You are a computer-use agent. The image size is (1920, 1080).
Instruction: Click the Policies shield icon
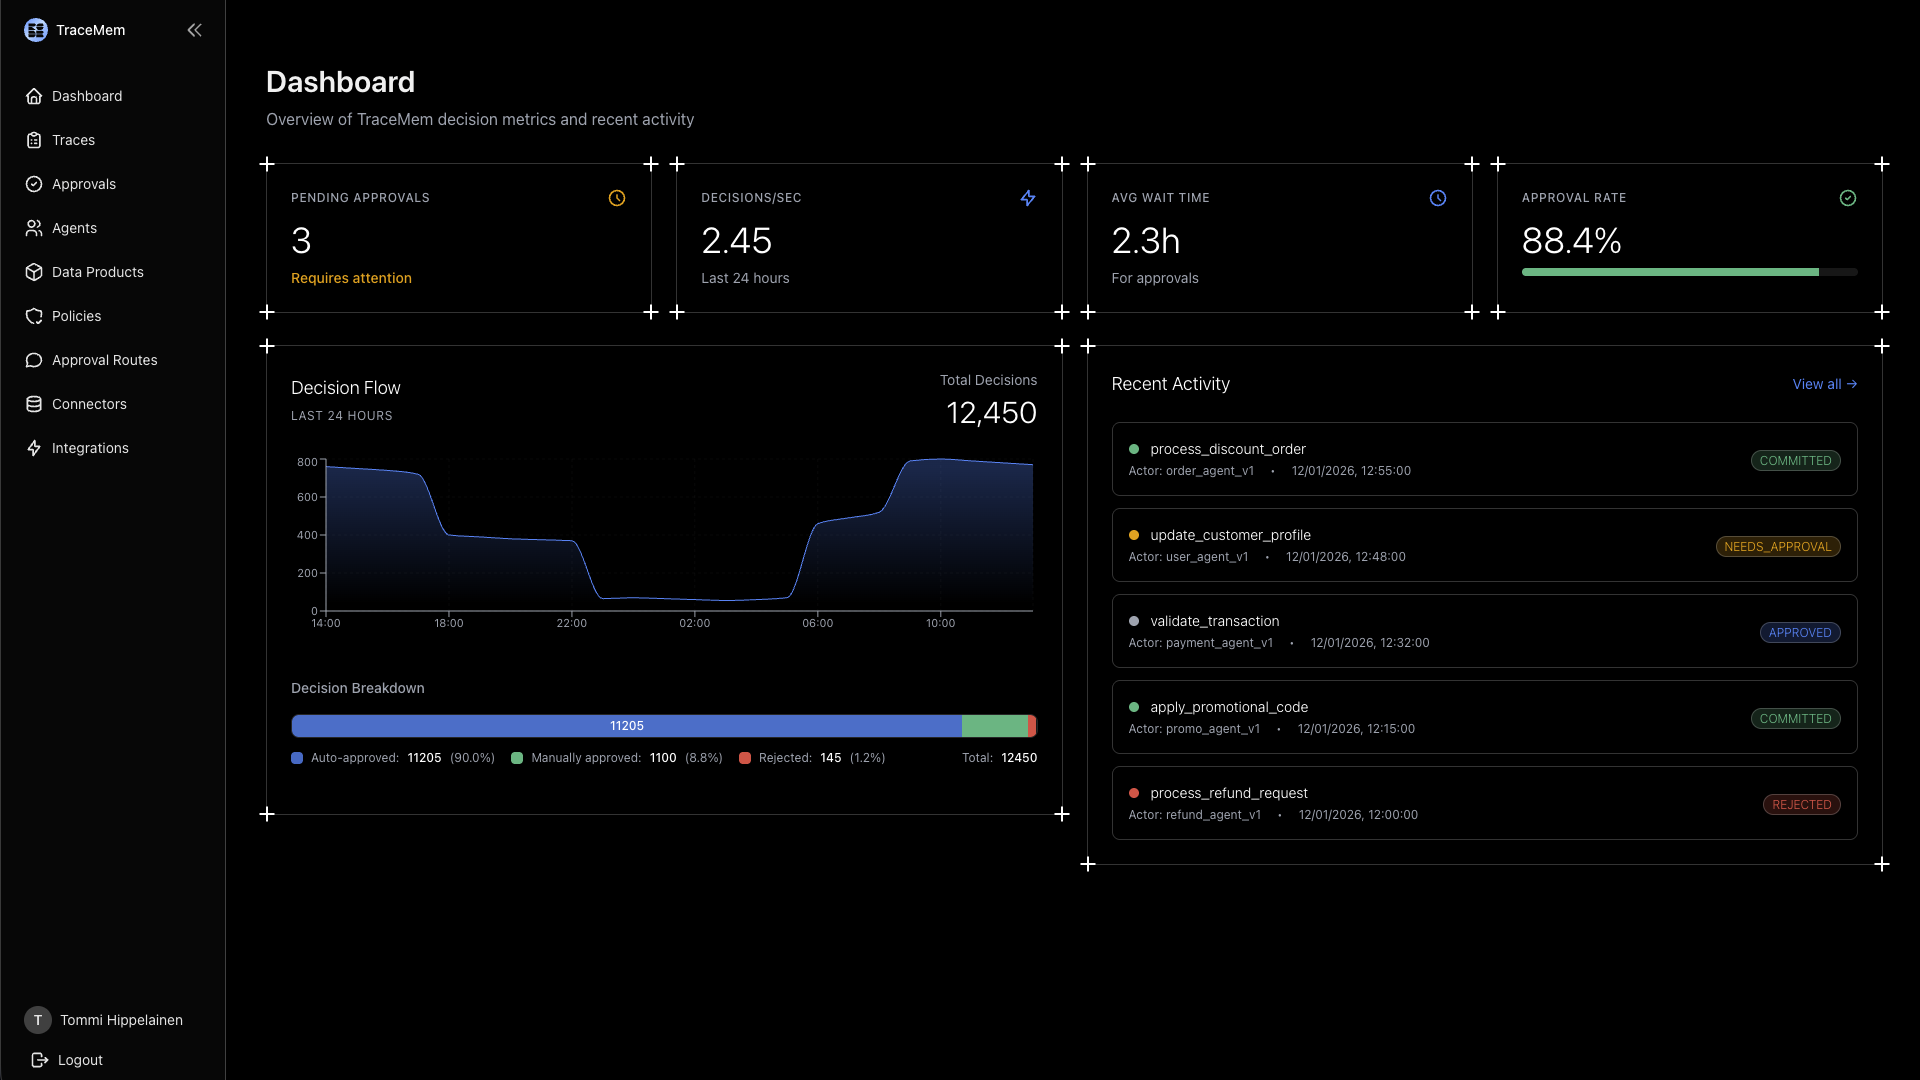[x=34, y=316]
